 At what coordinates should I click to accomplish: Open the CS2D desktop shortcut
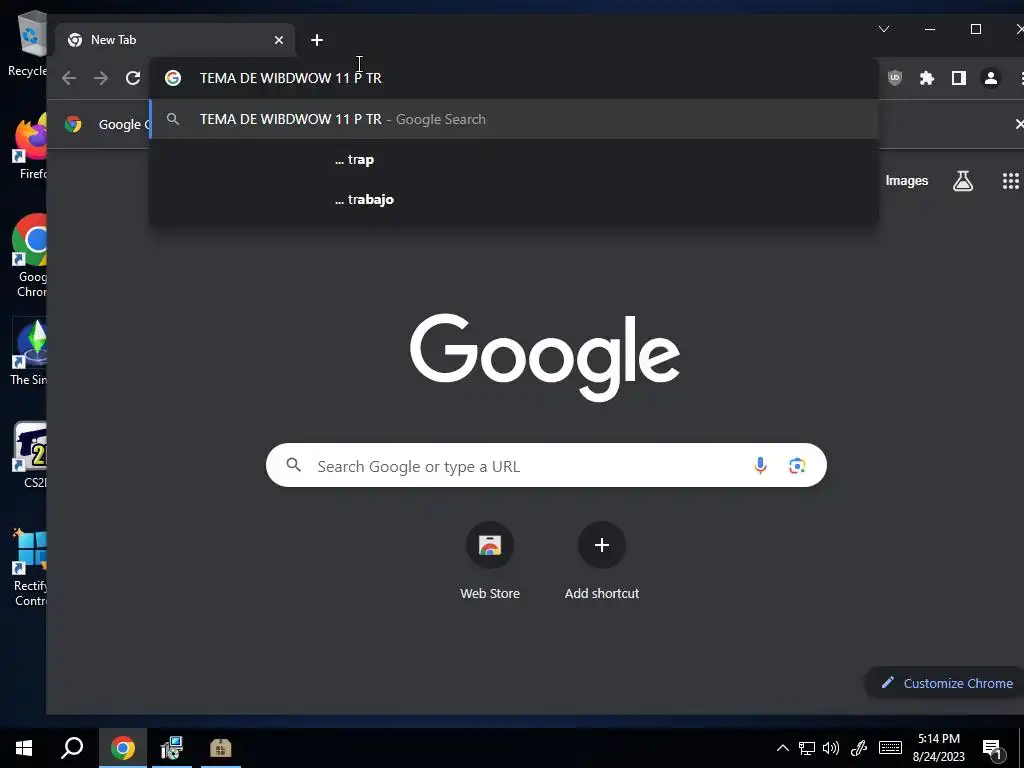(x=30, y=455)
